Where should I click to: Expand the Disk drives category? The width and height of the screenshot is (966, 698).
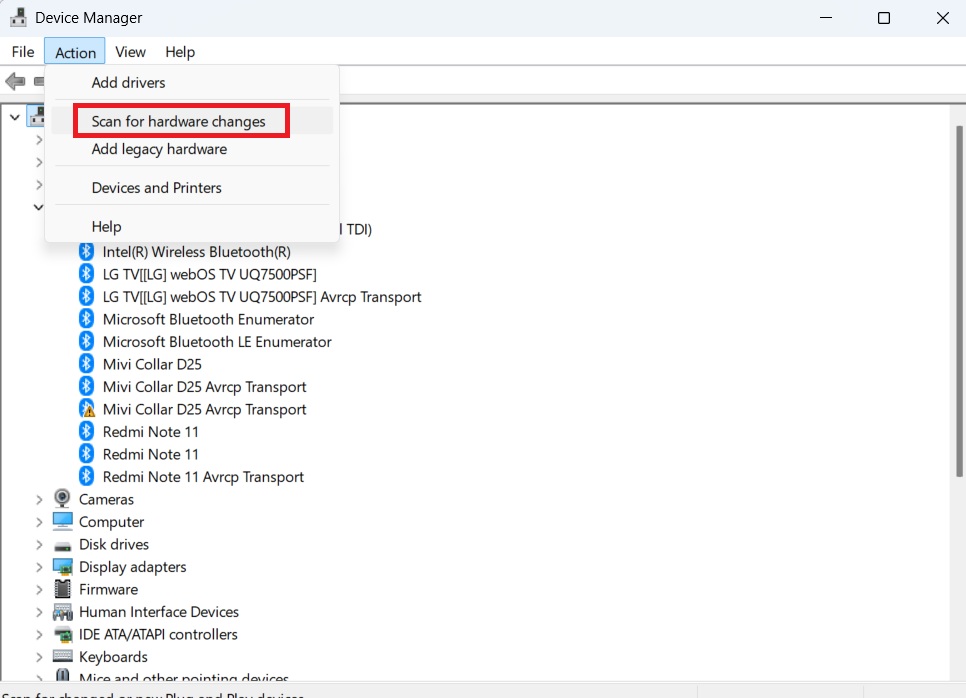[38, 544]
